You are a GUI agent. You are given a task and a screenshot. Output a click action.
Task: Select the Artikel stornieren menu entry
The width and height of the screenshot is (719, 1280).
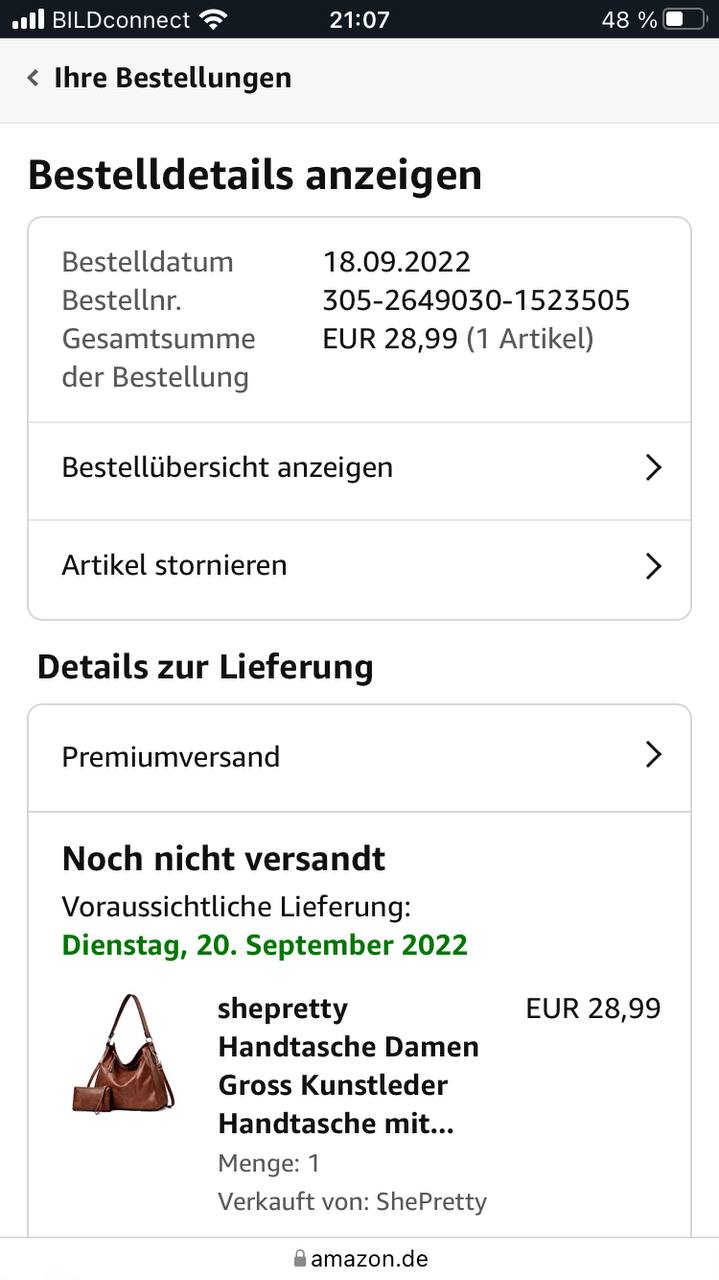(x=174, y=566)
